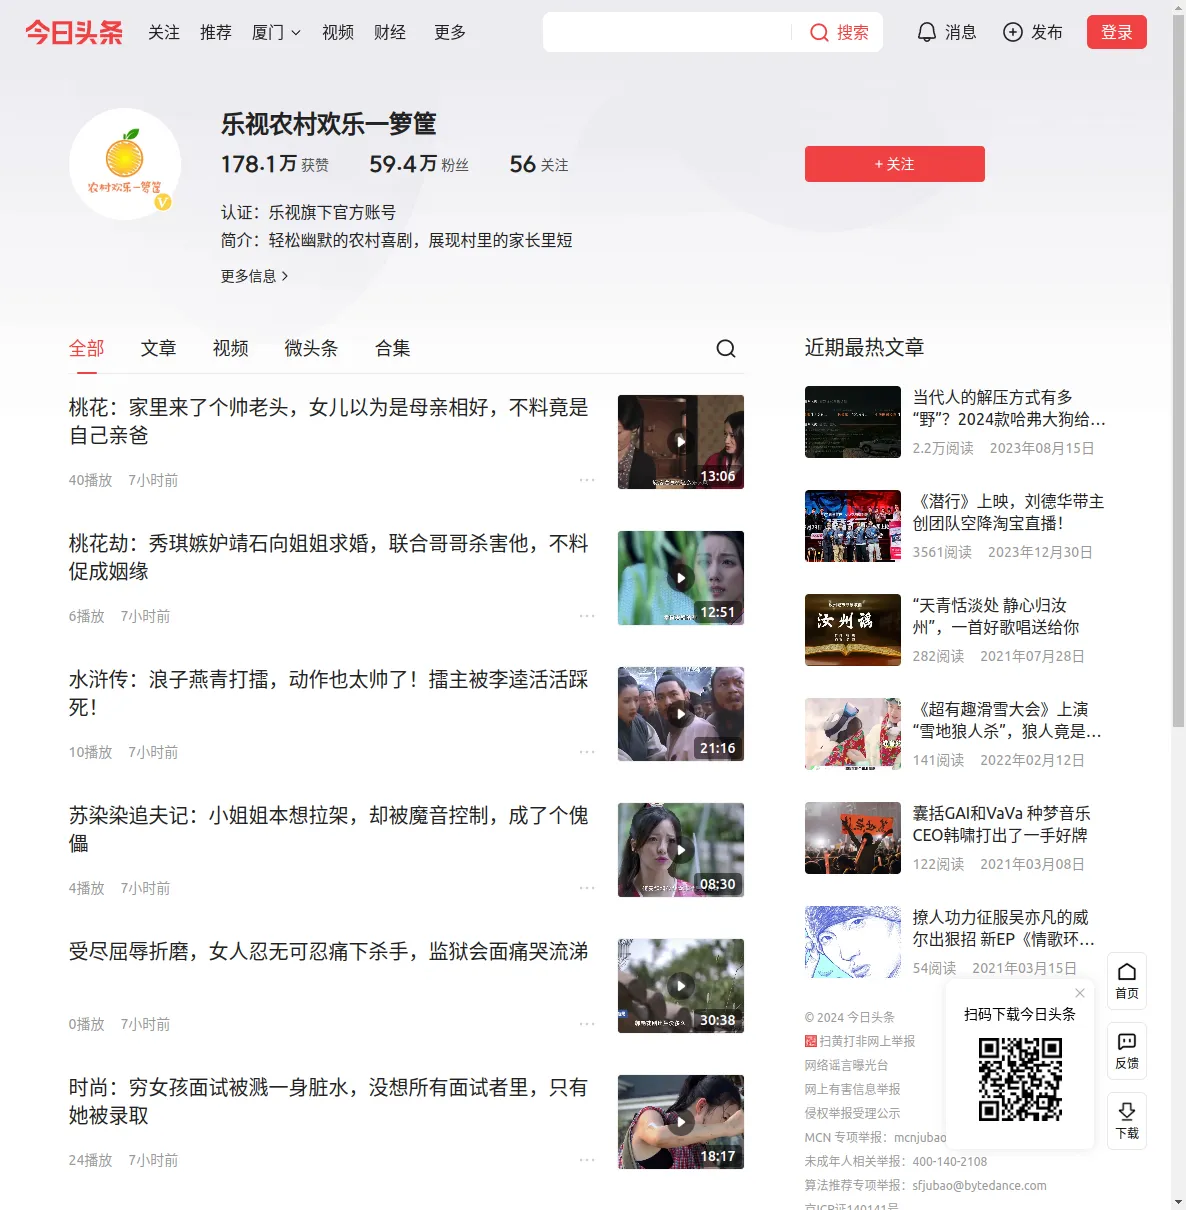1186x1210 pixels.
Task: Click the 汝州 song article thumbnail
Action: pyautogui.click(x=853, y=630)
